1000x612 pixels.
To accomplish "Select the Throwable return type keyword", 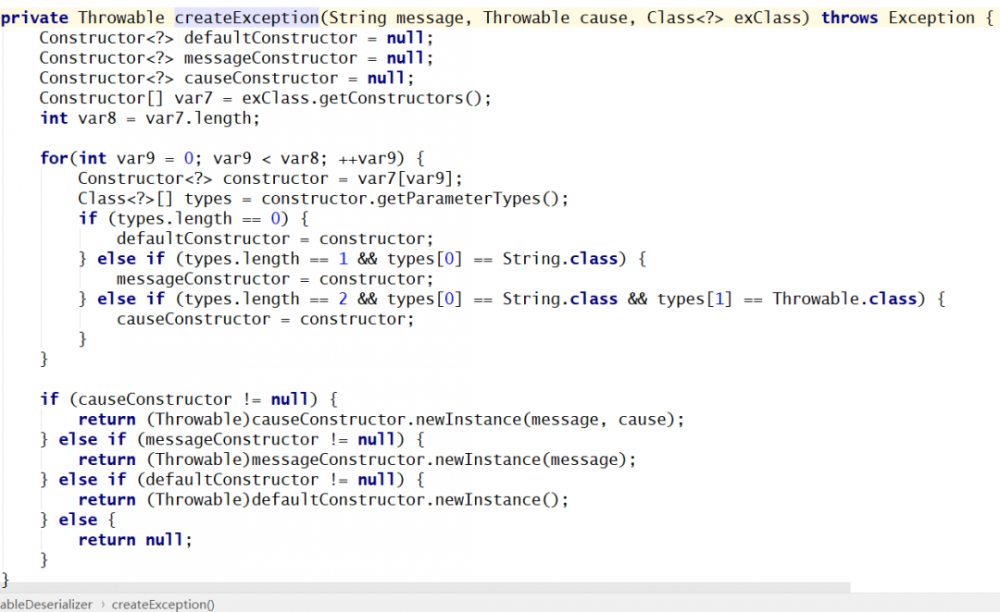I will click(x=120, y=17).
